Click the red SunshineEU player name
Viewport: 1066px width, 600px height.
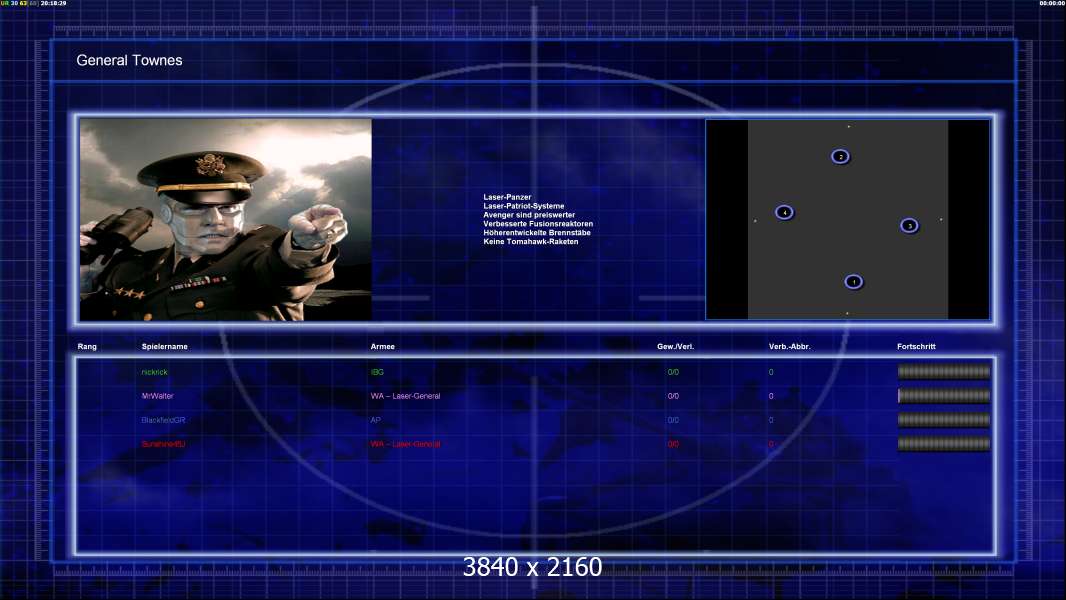coord(165,444)
